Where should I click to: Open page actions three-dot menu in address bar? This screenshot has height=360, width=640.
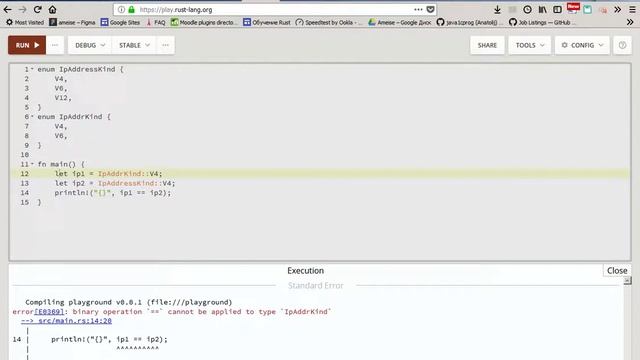418,9
